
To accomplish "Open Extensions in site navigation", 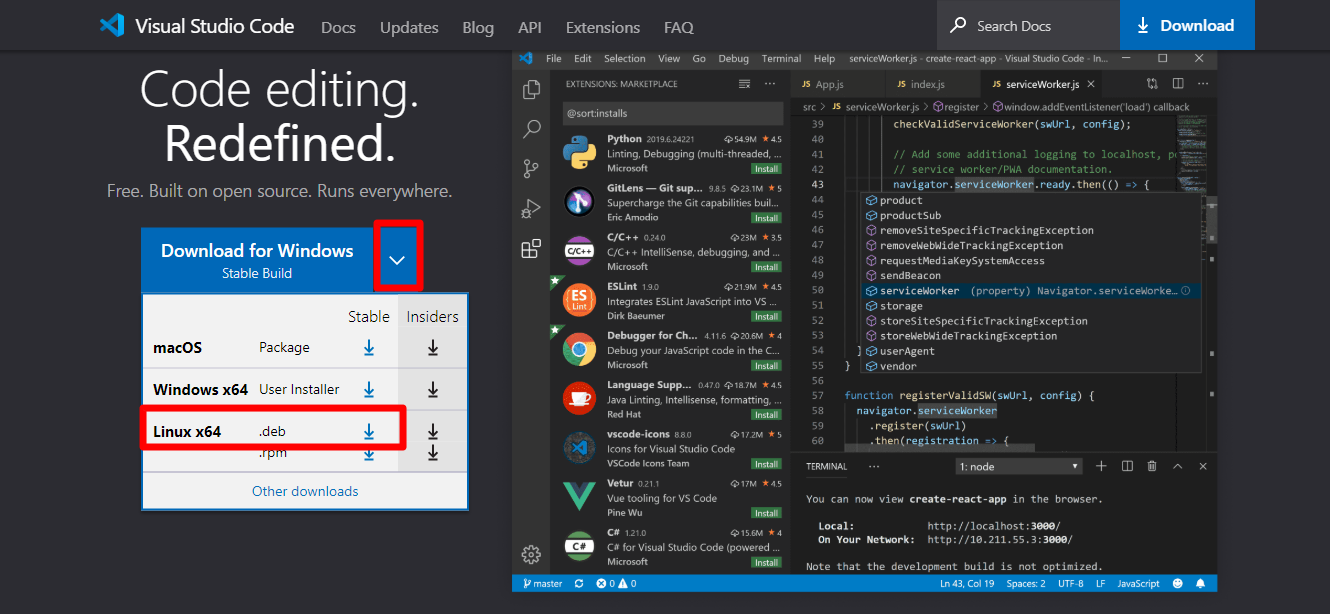I will [603, 27].
